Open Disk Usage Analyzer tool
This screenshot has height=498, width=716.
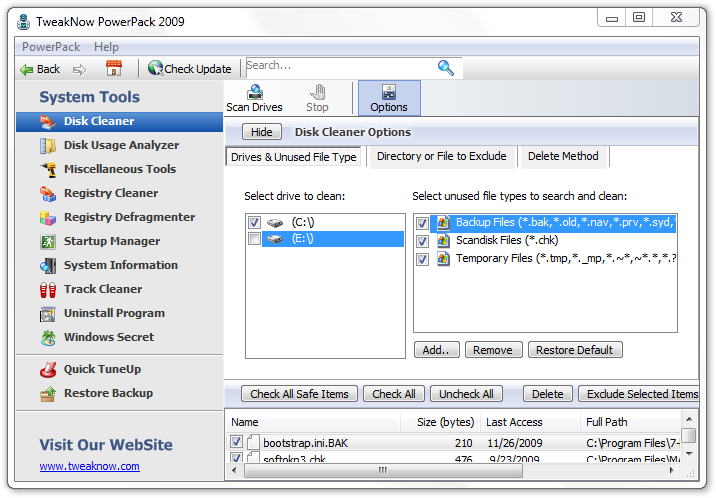pyautogui.click(x=119, y=145)
